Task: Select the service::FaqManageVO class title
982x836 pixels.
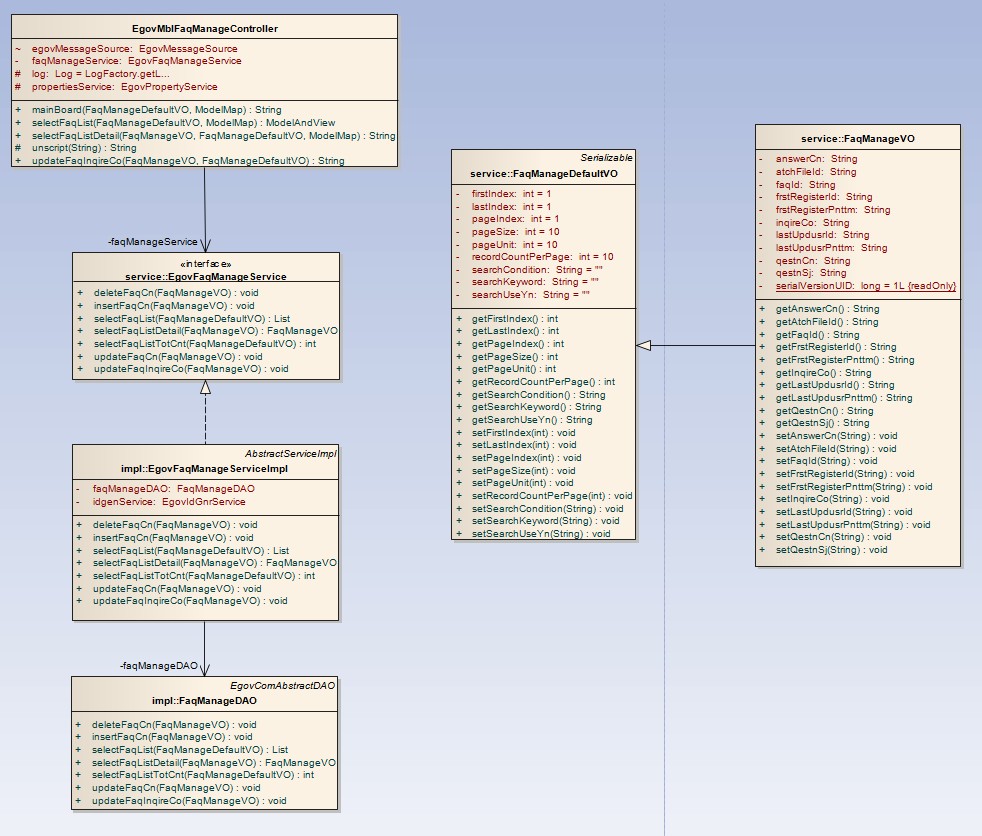Action: point(858,139)
